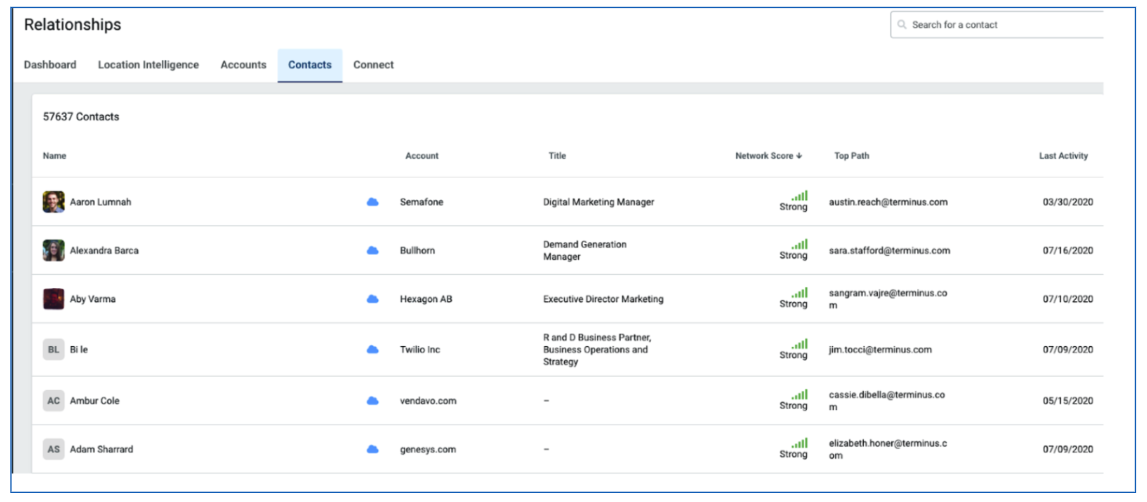Open Alexandra Barca's profile photo
Viewport: 1147px width, 502px height.
pyautogui.click(x=53, y=250)
